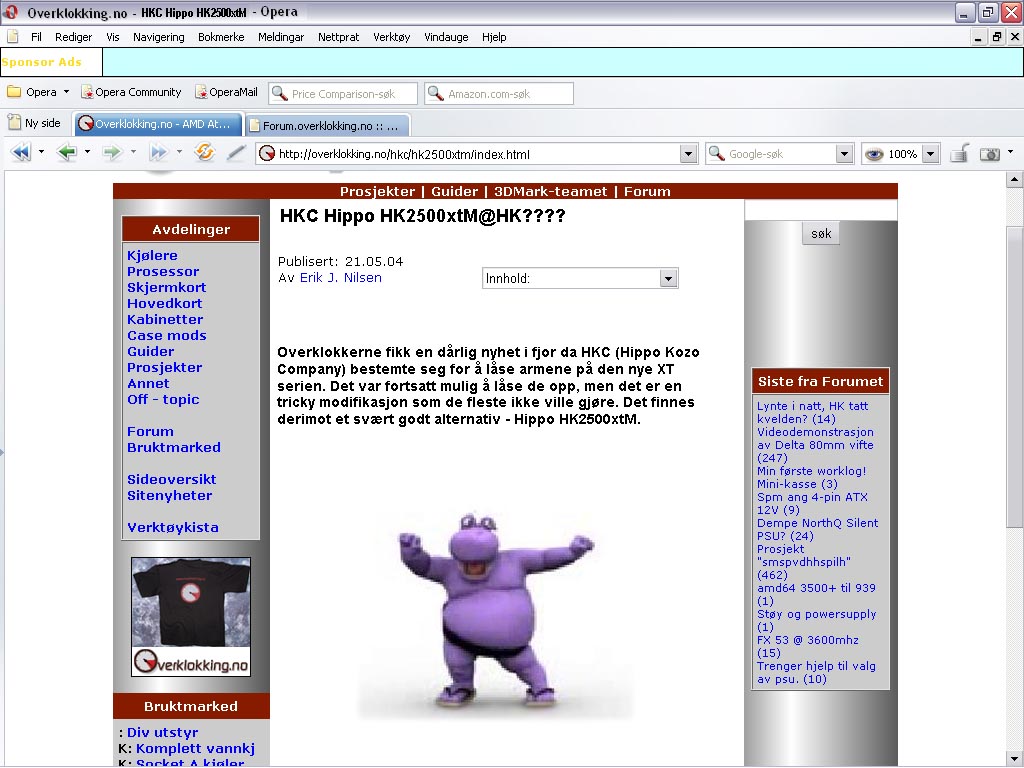Open the Vindauge menu
Viewport: 1024px width, 768px height.
tap(446, 37)
